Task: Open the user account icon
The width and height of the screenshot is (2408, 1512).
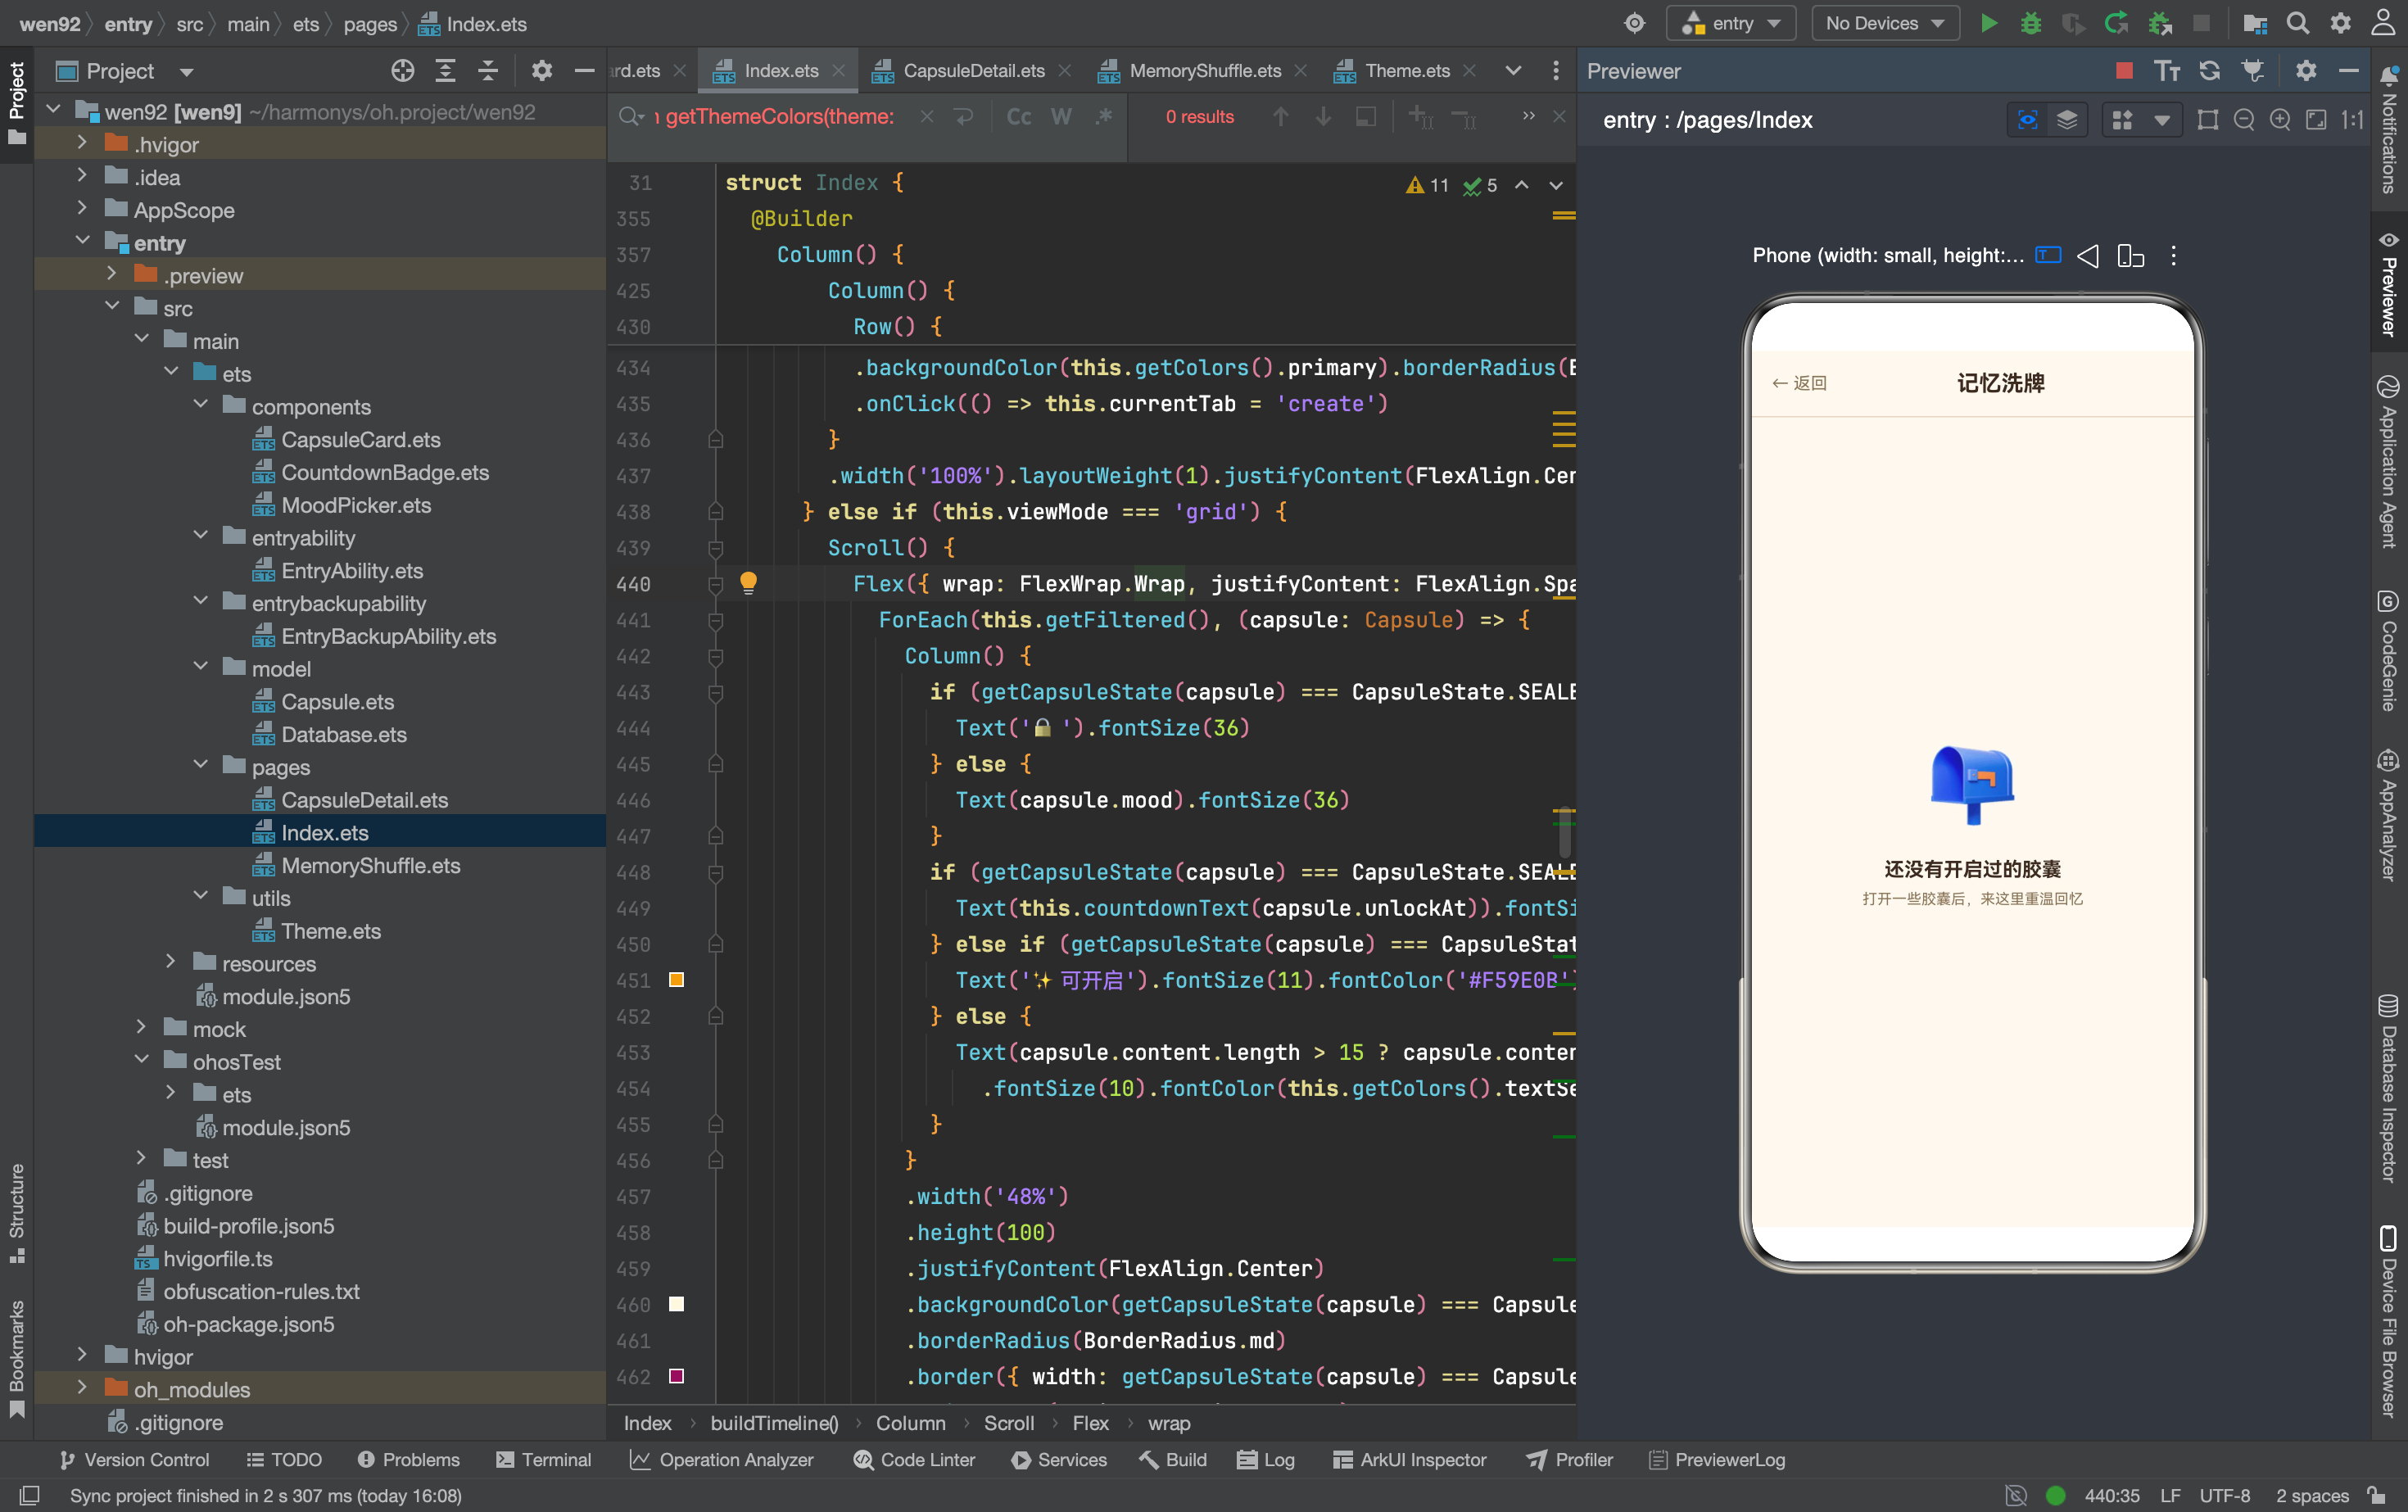Action: point(2384,23)
